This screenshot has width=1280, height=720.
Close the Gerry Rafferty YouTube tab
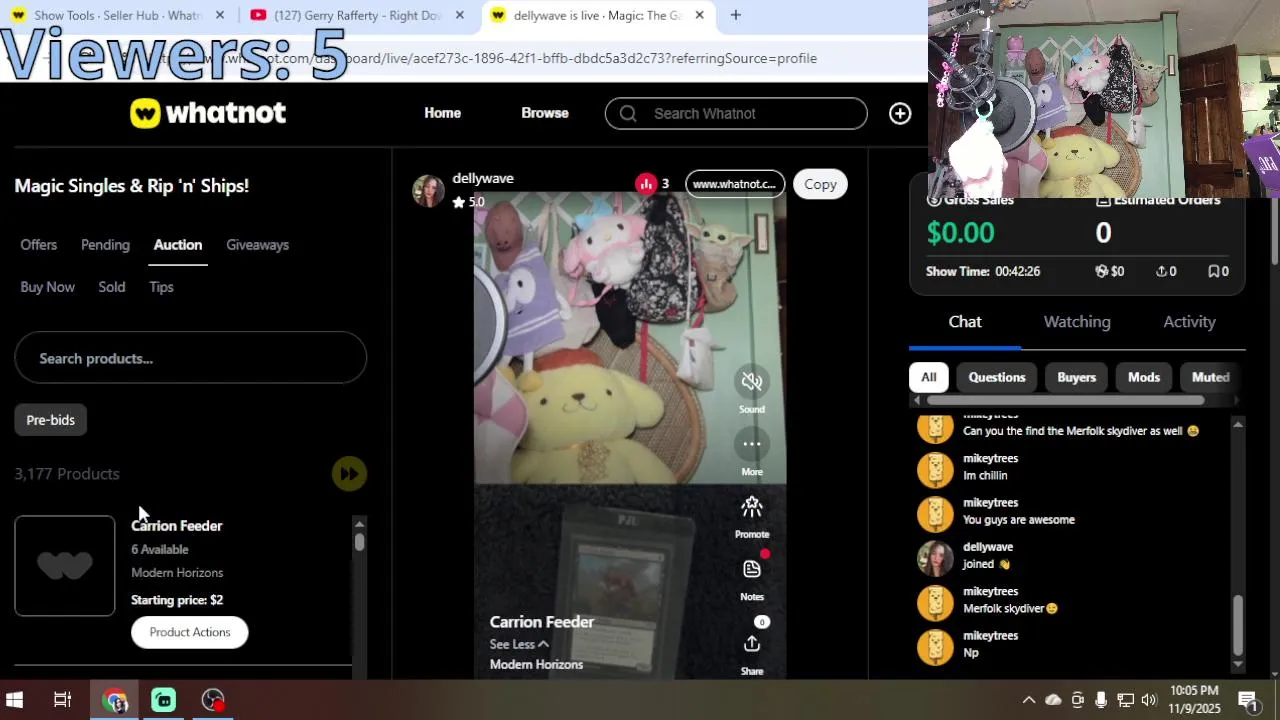pyautogui.click(x=460, y=15)
